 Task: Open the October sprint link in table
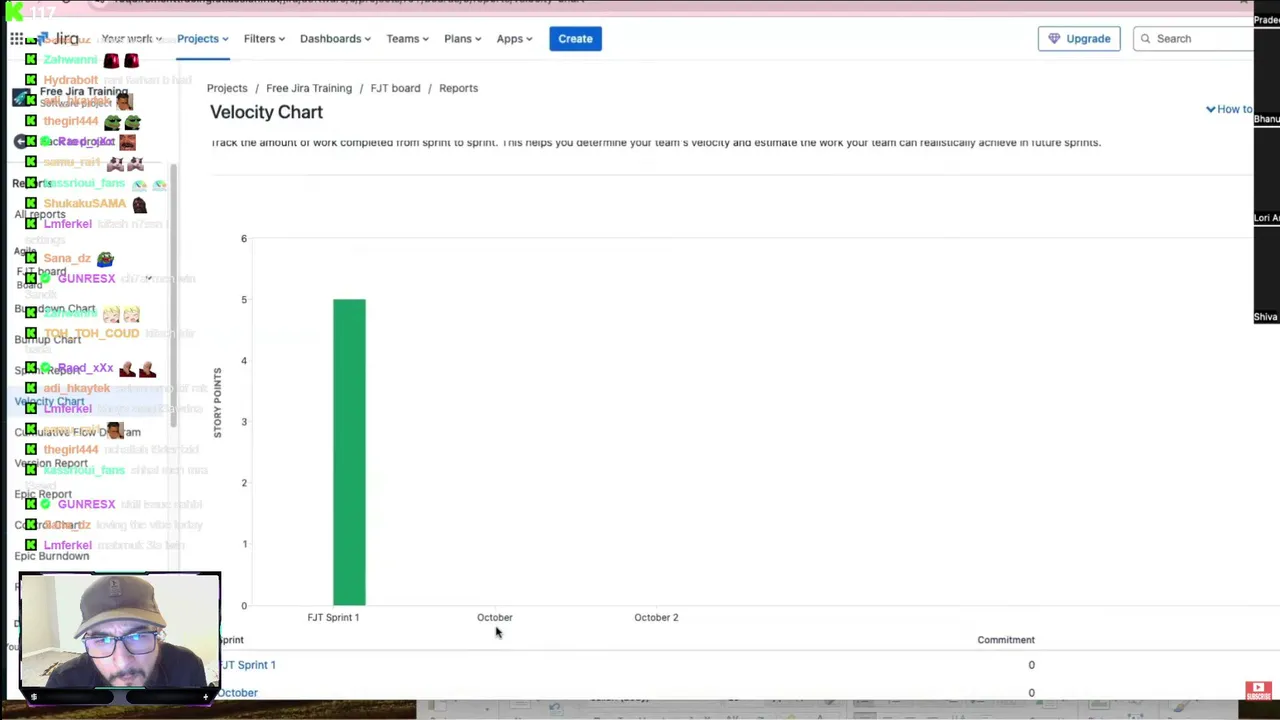[238, 692]
